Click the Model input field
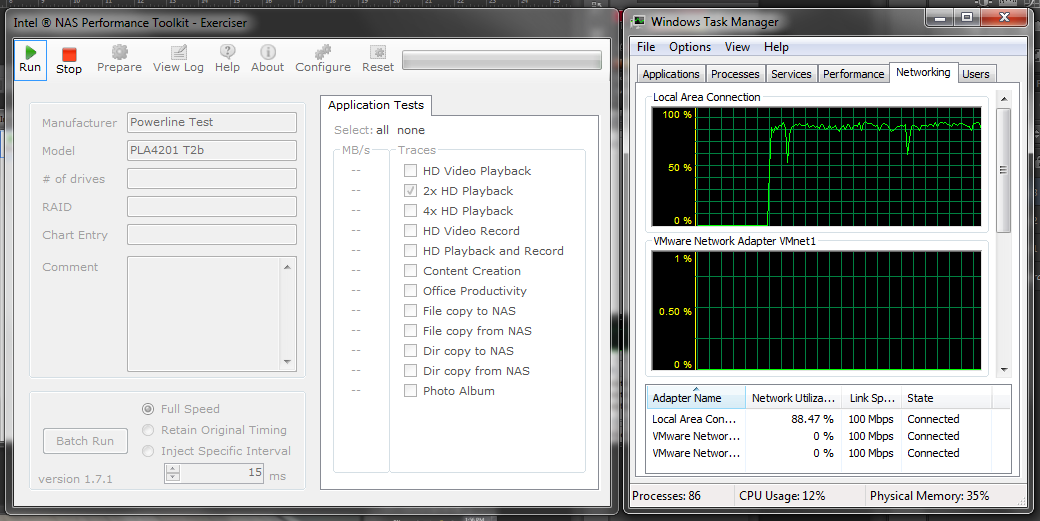This screenshot has width=1040, height=521. tap(212, 150)
